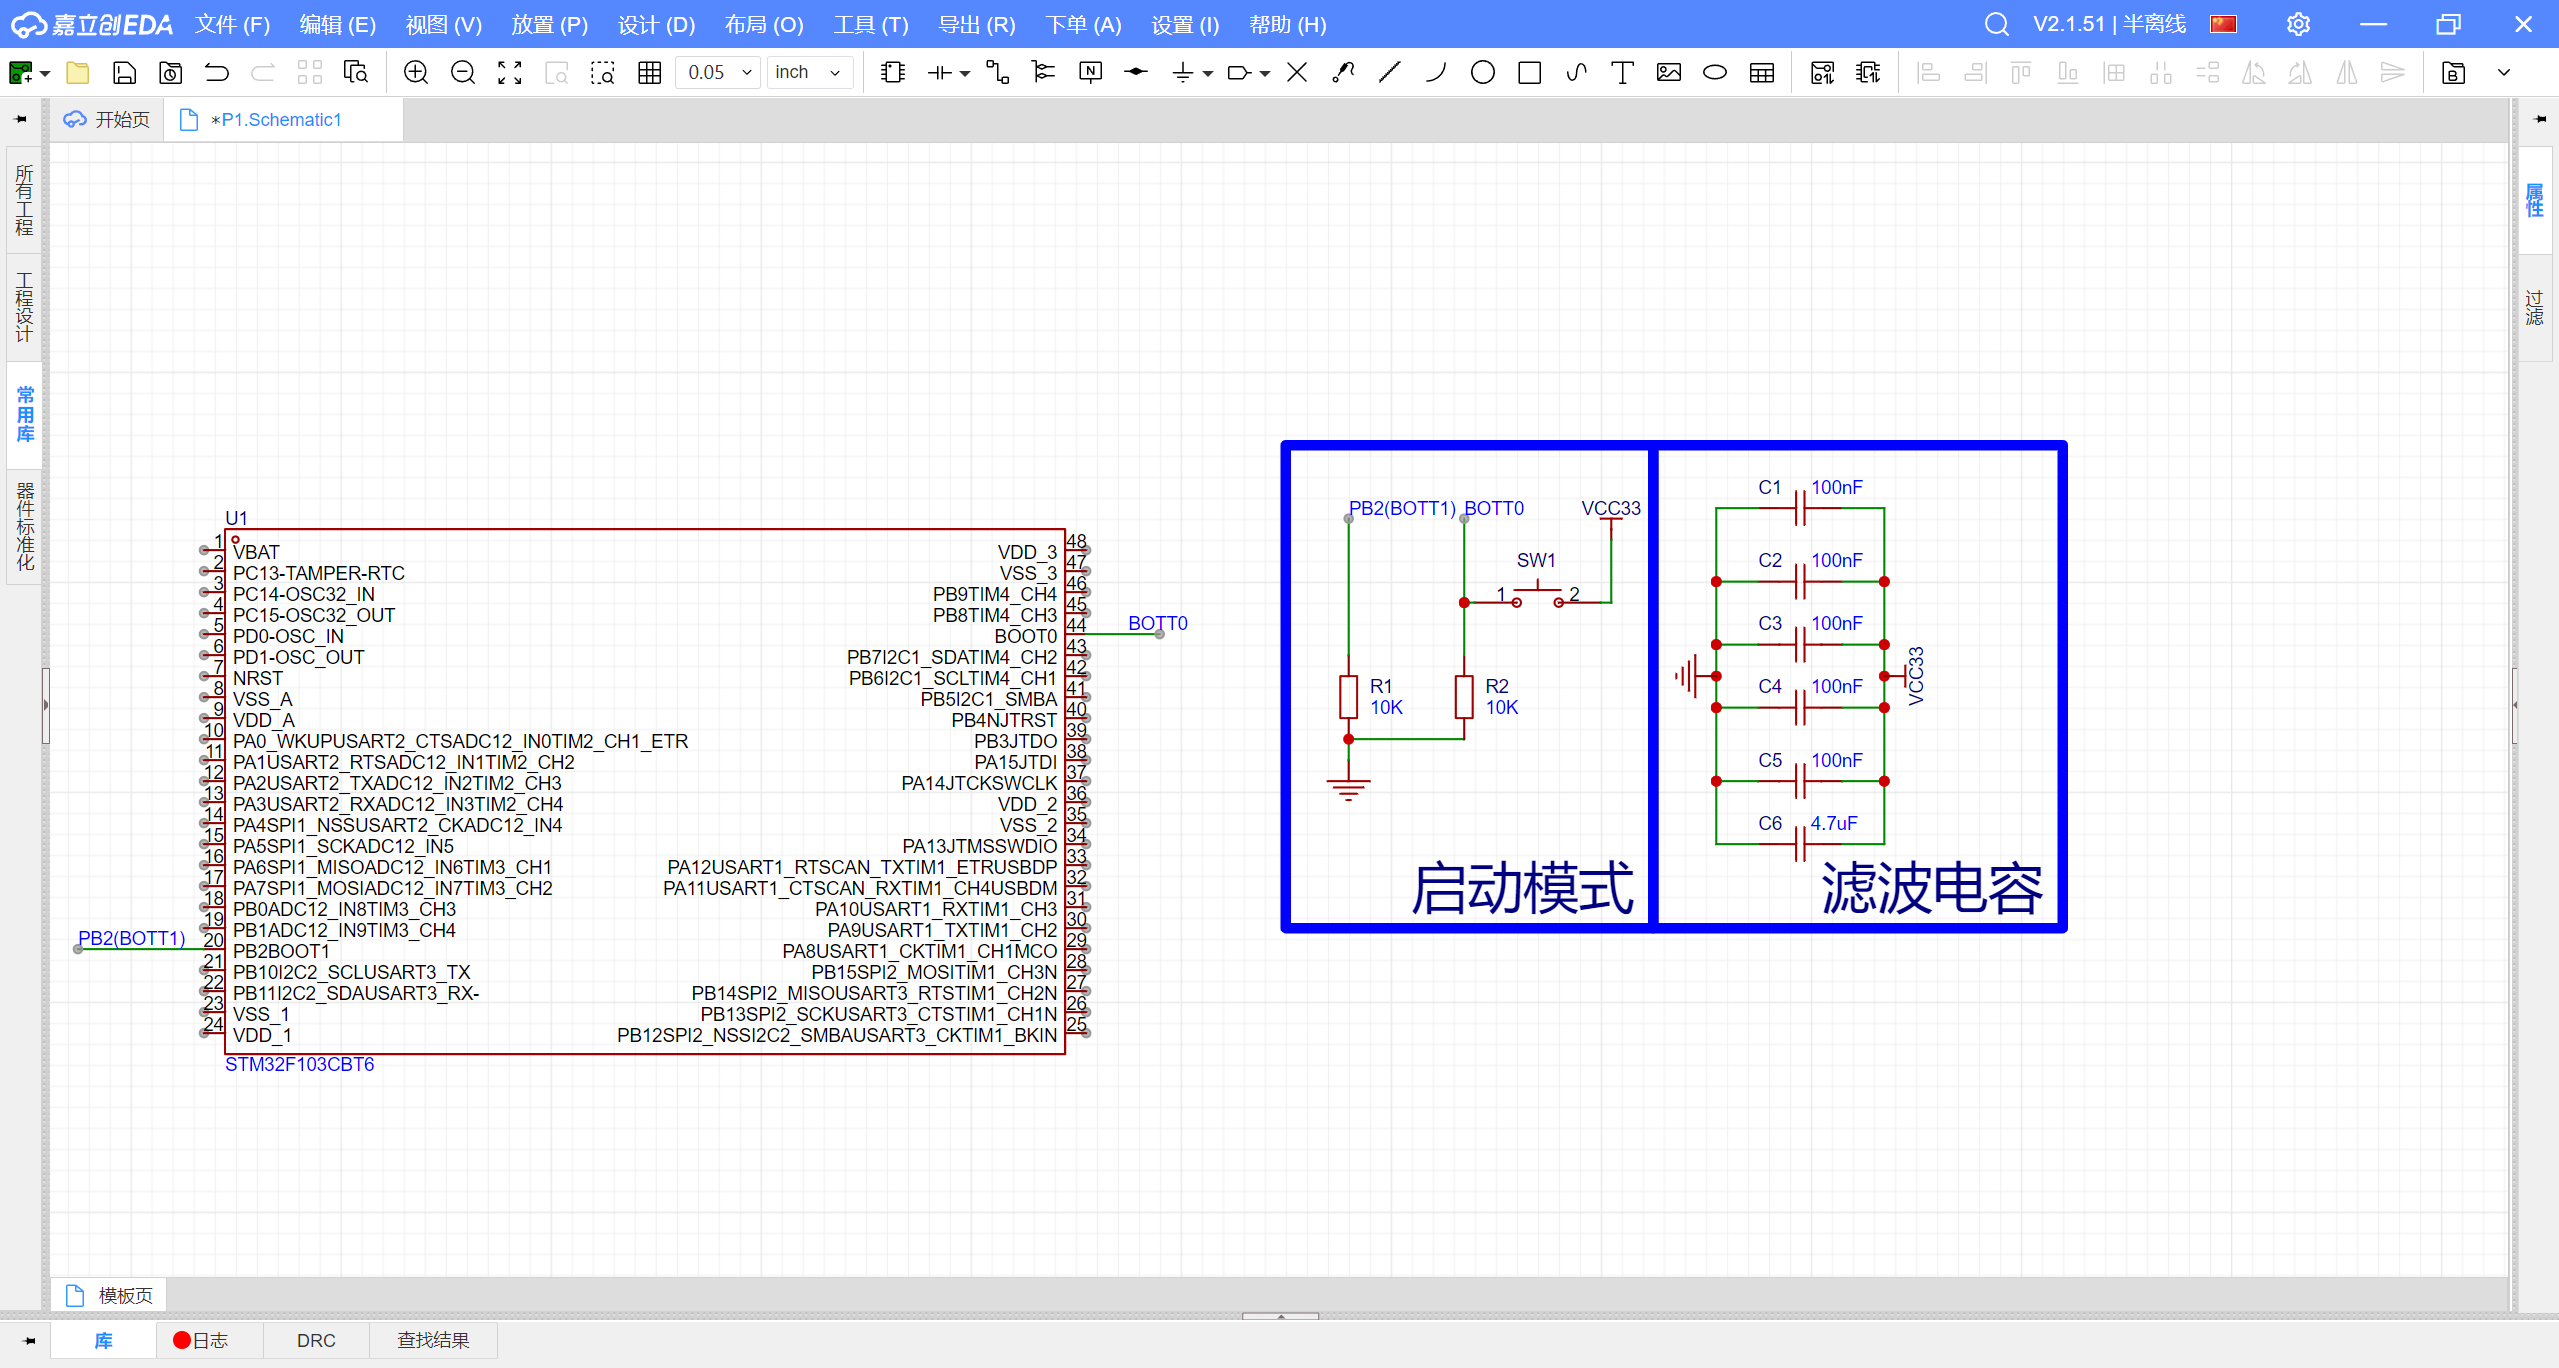2559x1368 pixels.
Task: Open the grid size 0.05 dropdown
Action: 718,72
